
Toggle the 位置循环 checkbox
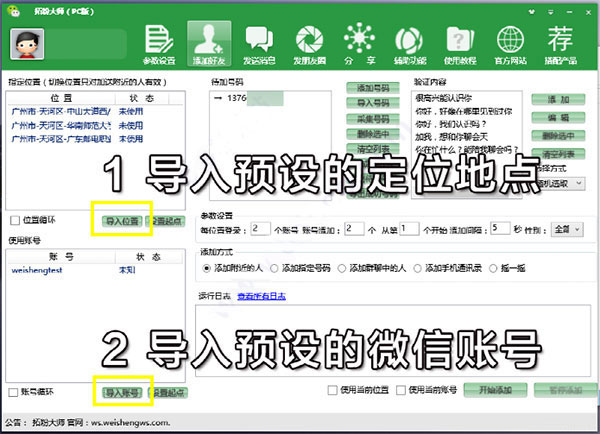(15, 220)
